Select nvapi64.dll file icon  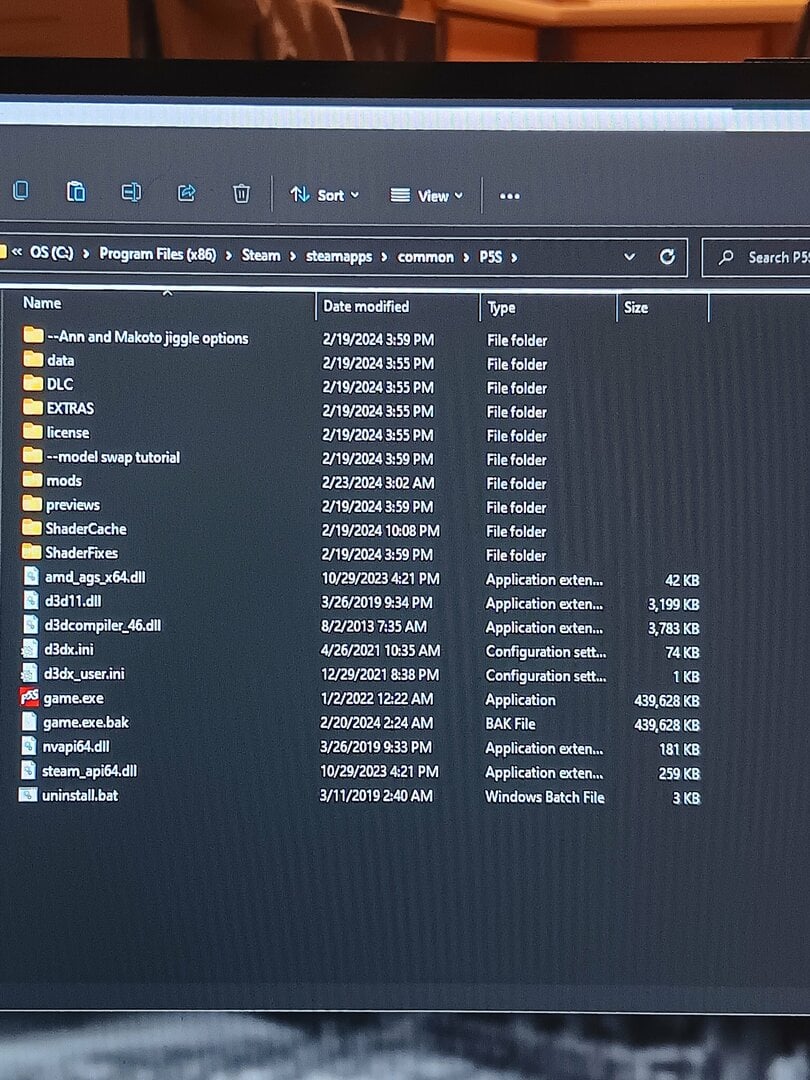tap(29, 746)
